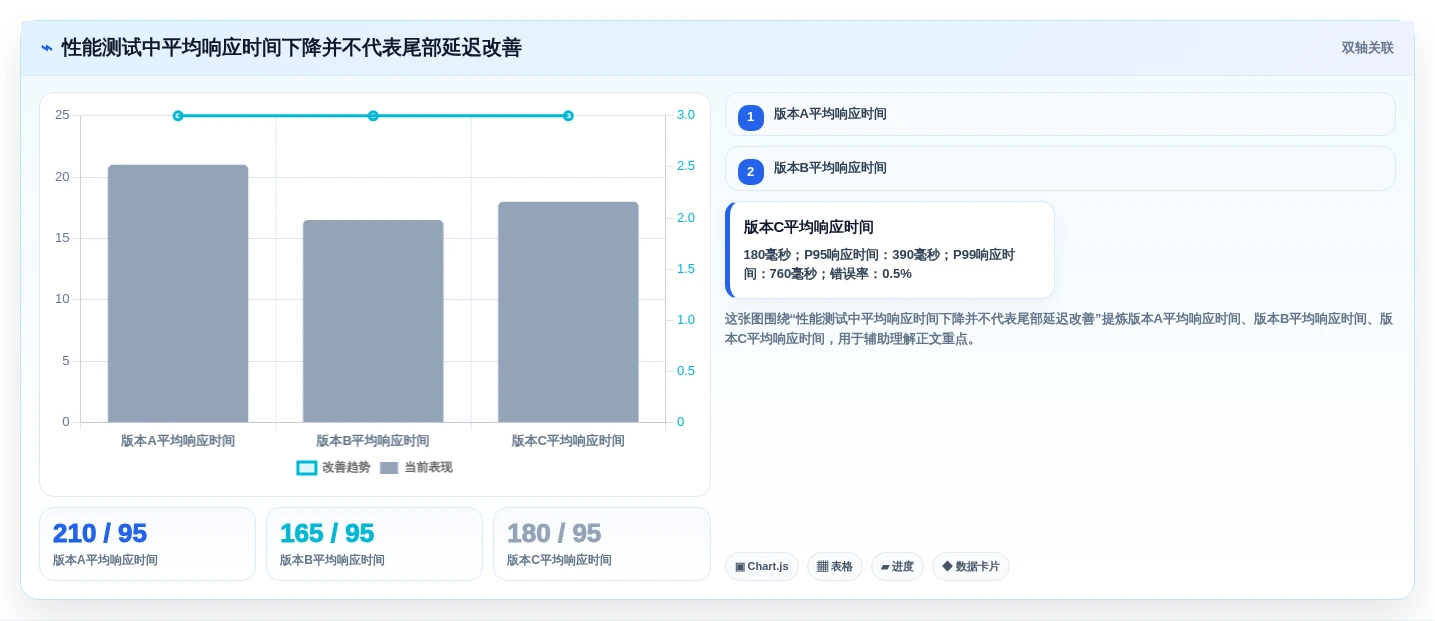This screenshot has width=1435, height=621.
Task: Select the 版本C平均响应时间 bar
Action: 568,312
